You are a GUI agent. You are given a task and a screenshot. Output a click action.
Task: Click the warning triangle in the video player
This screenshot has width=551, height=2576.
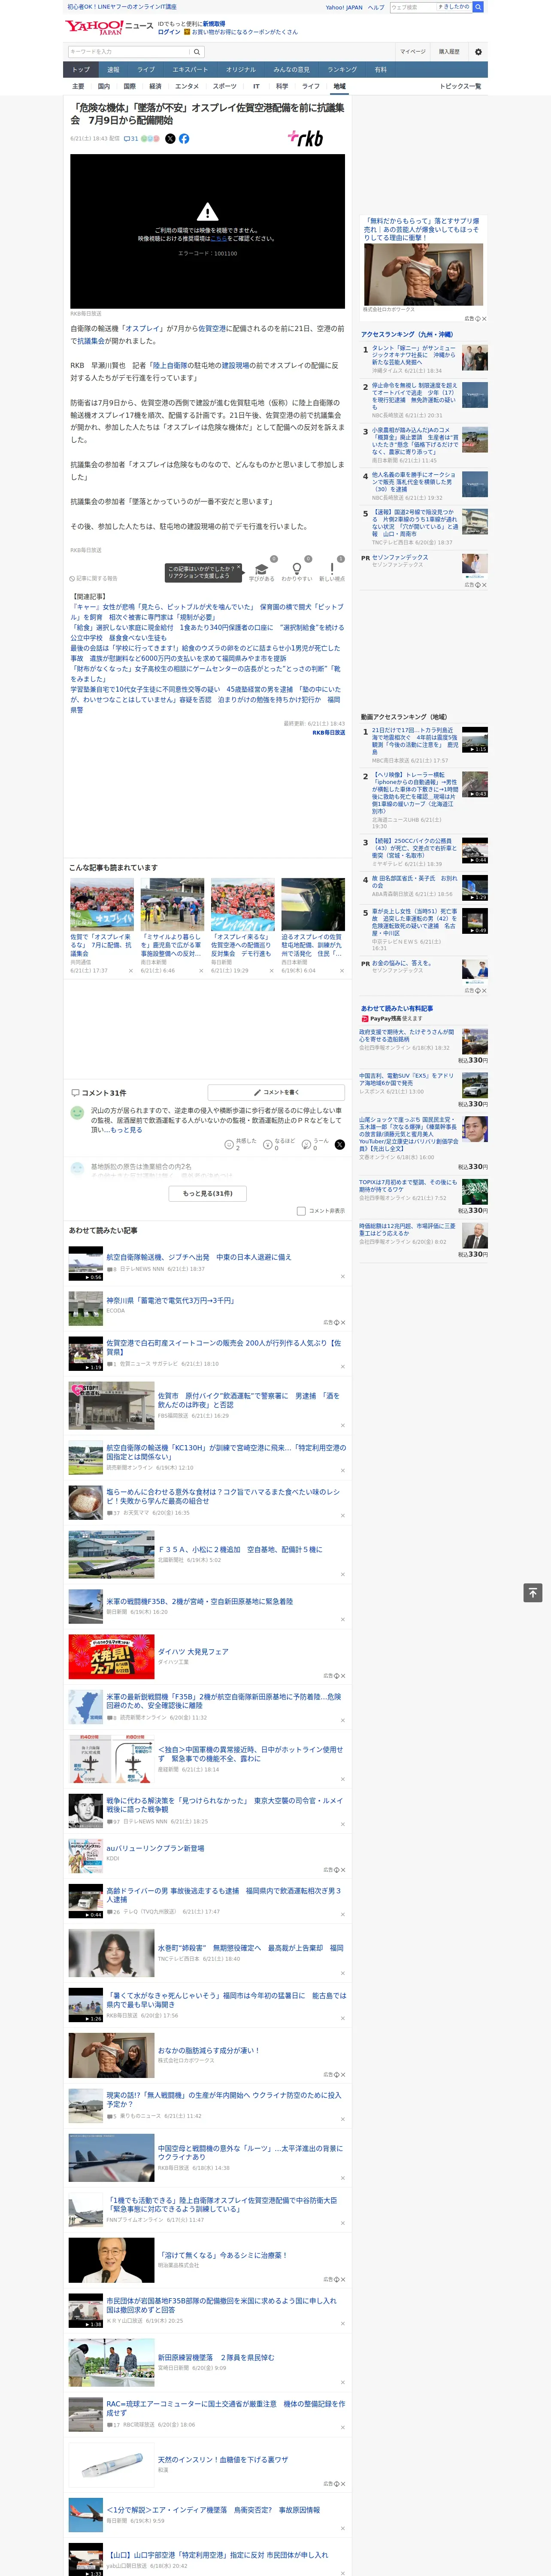(x=207, y=212)
